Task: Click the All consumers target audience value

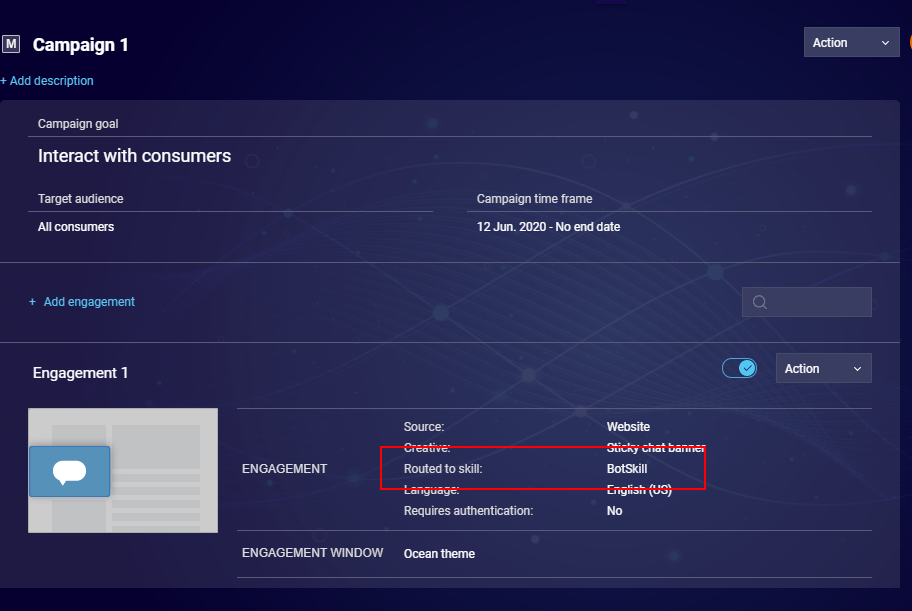Action: (76, 227)
